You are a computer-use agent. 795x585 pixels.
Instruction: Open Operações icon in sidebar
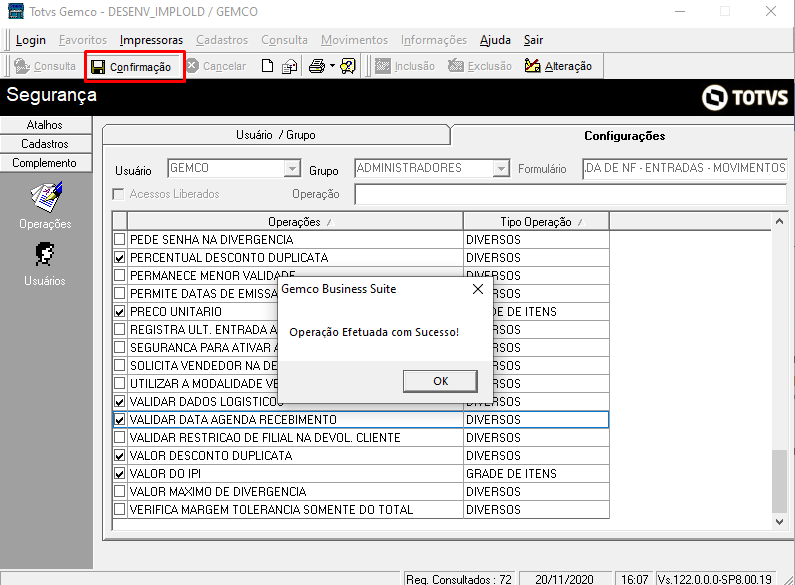tap(46, 198)
